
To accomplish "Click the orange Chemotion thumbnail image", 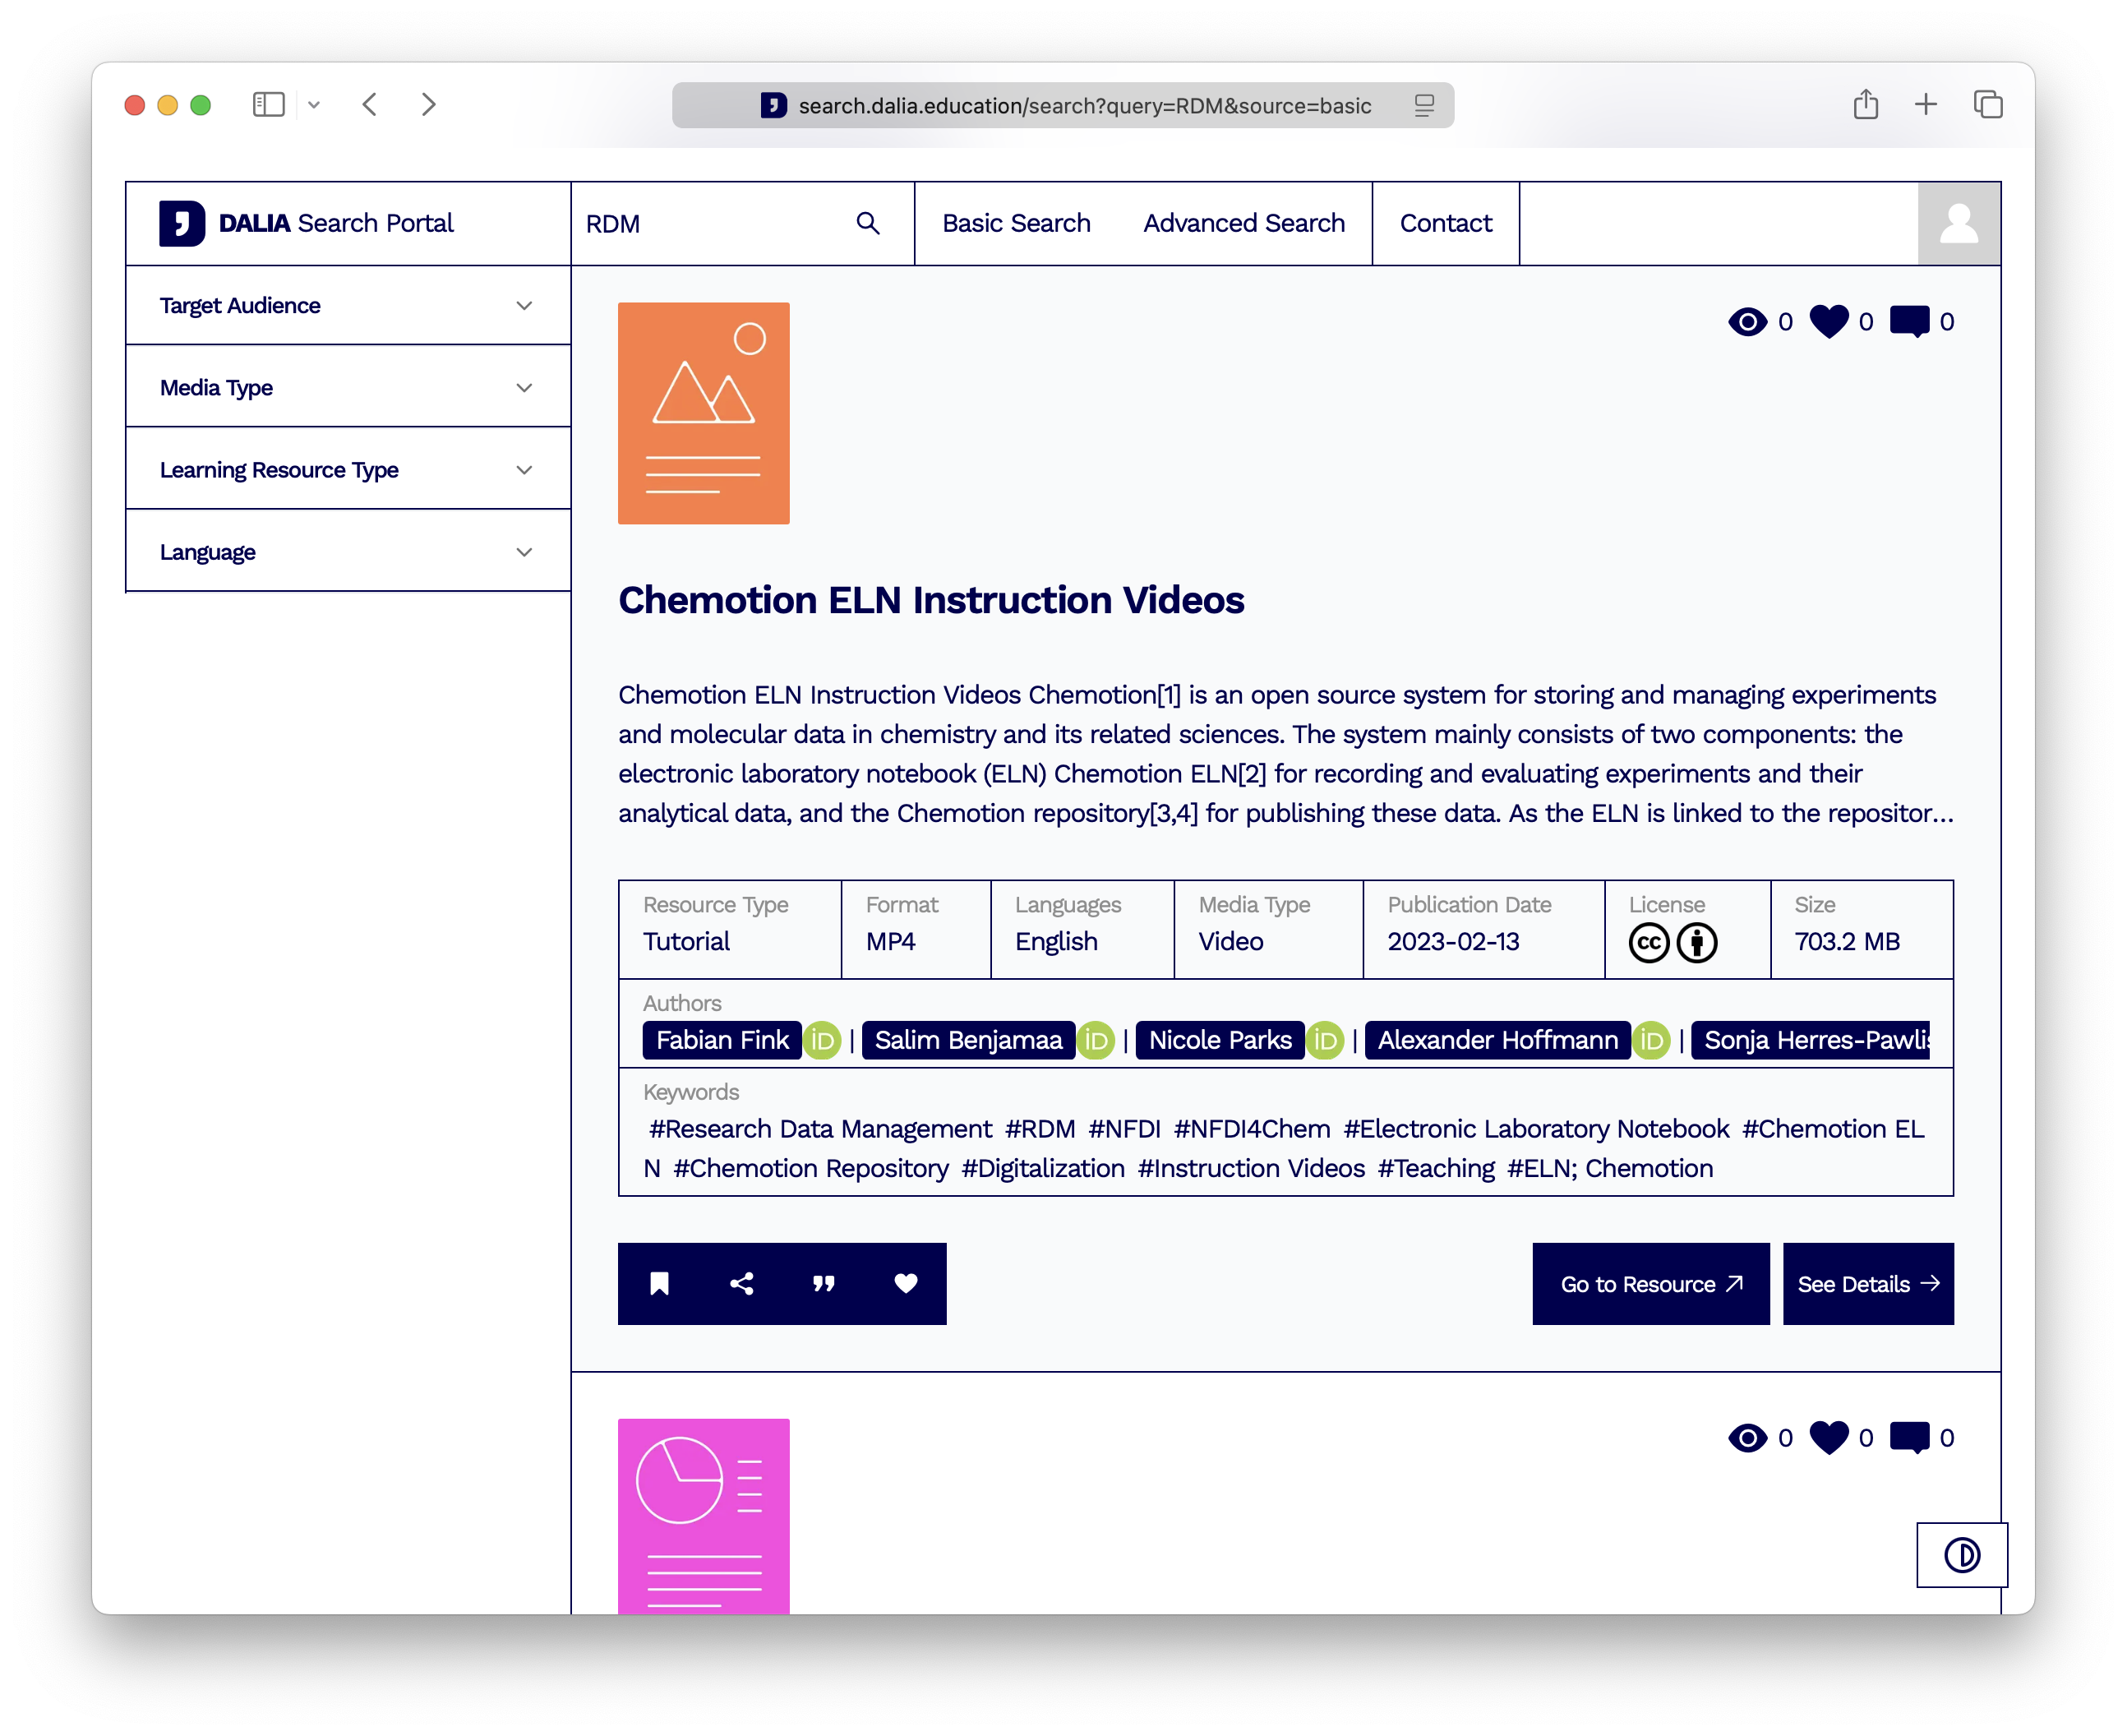I will point(703,413).
